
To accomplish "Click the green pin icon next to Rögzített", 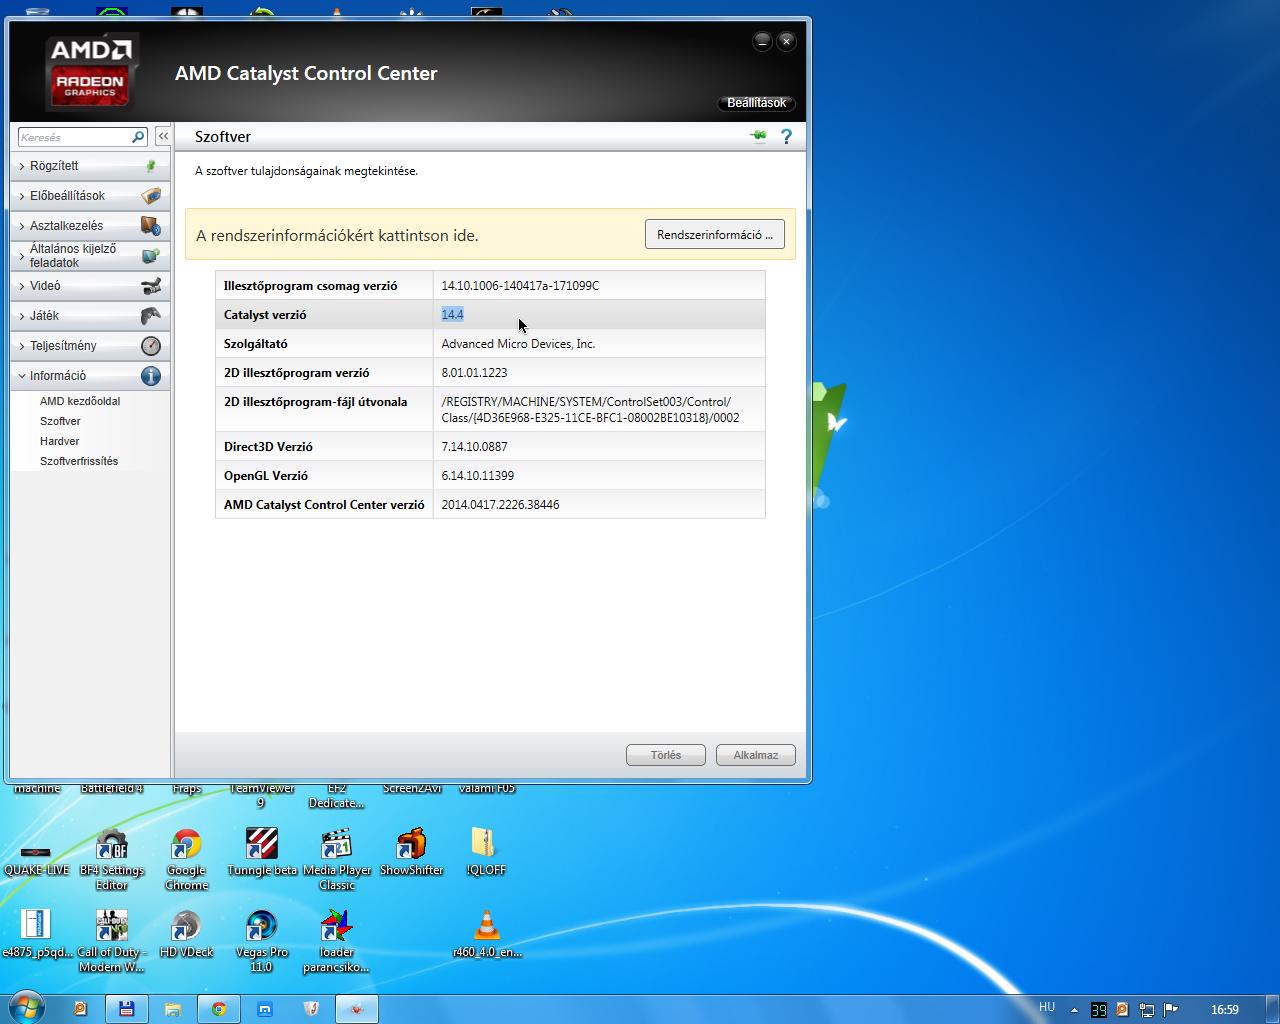I will point(151,166).
